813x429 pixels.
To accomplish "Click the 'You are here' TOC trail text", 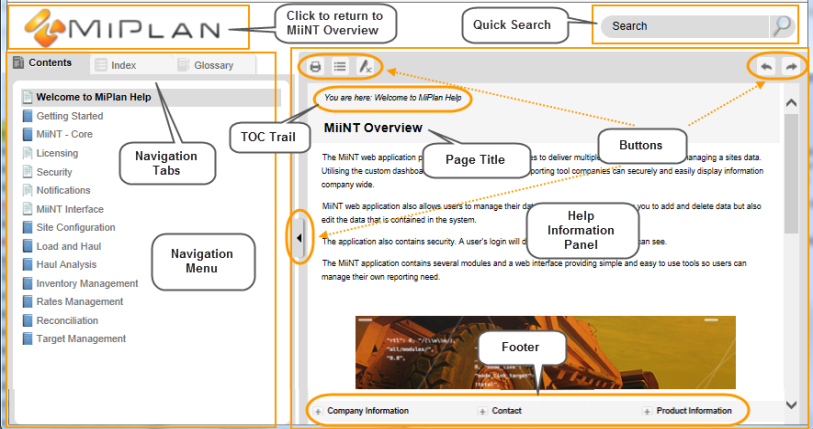I will coord(393,98).
